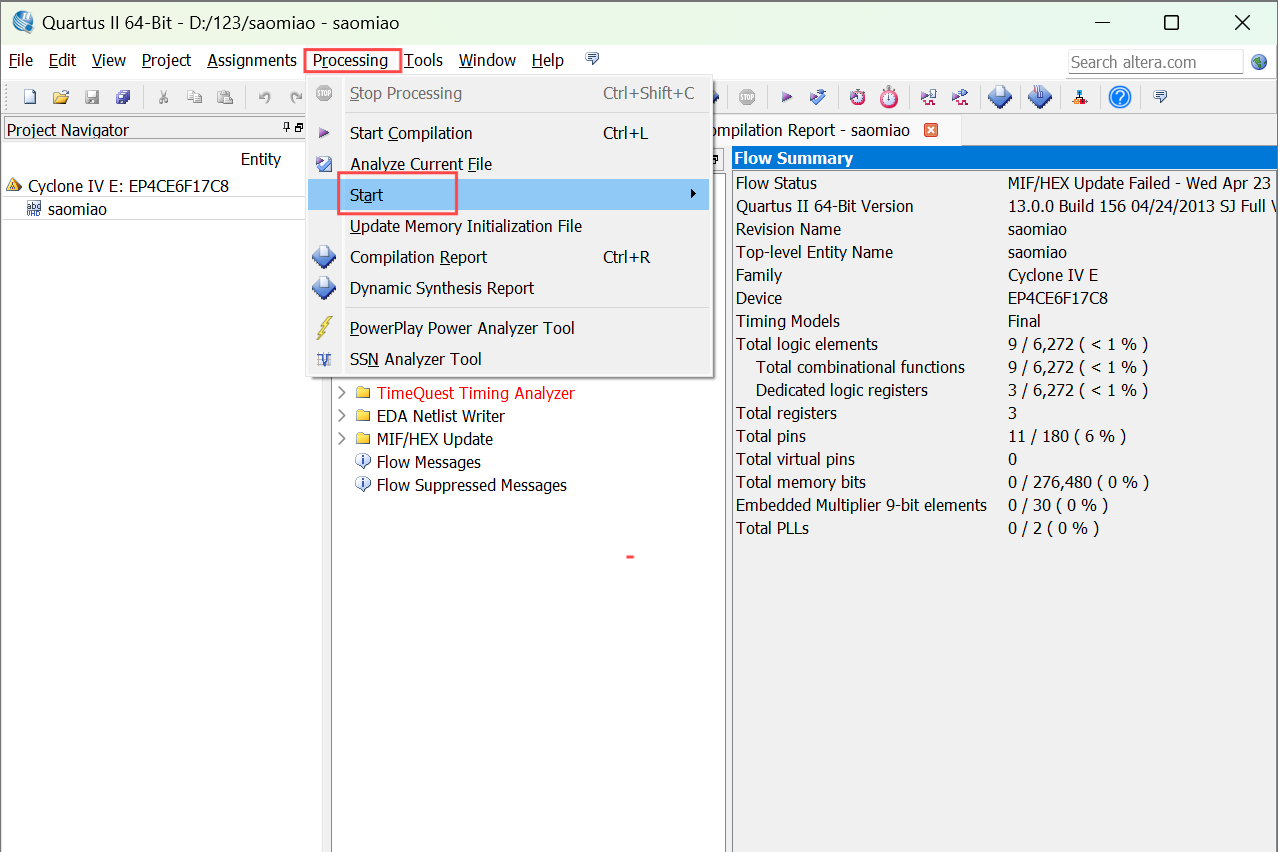Image resolution: width=1278 pixels, height=852 pixels.
Task: Expand the MIF/HEX Update folder
Action: [342, 439]
